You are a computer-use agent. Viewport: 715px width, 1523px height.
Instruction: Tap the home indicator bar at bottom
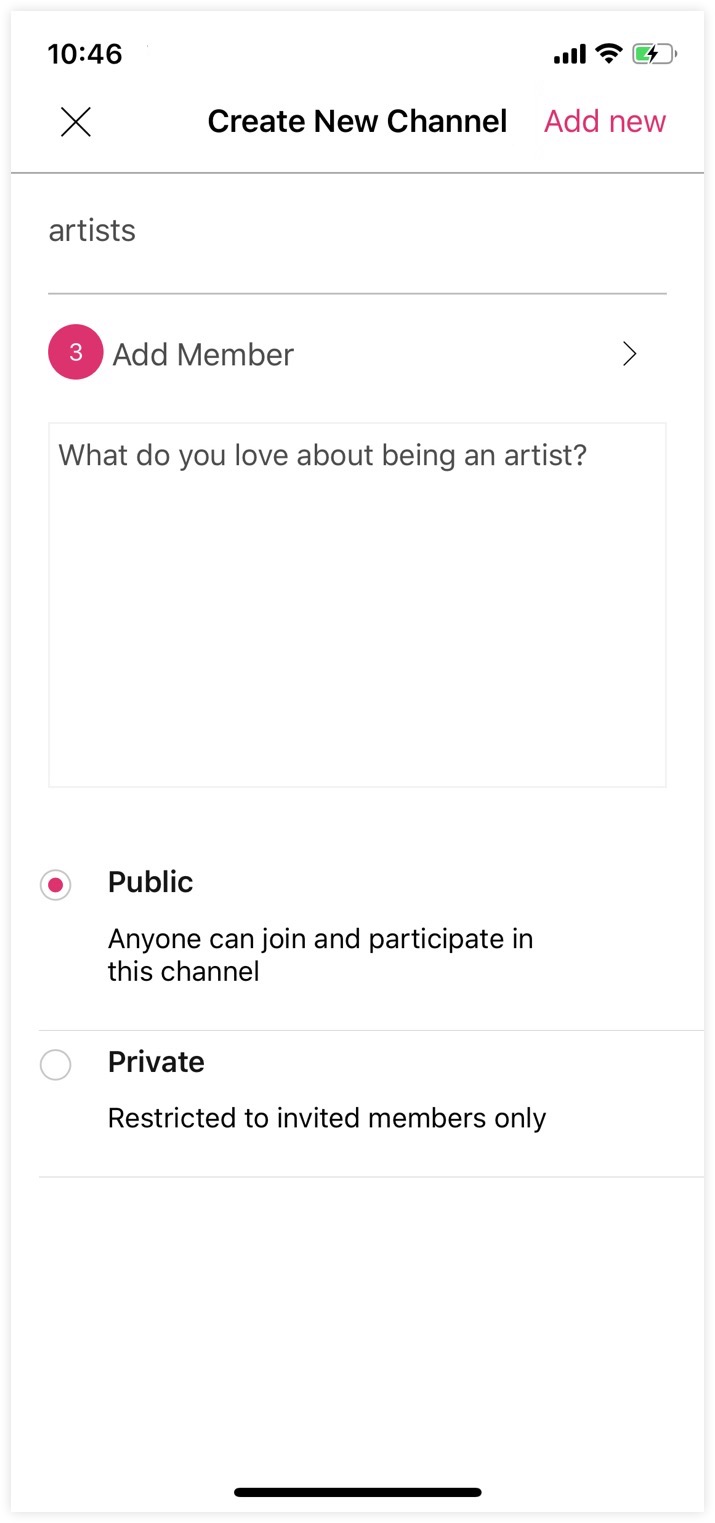(x=357, y=1492)
